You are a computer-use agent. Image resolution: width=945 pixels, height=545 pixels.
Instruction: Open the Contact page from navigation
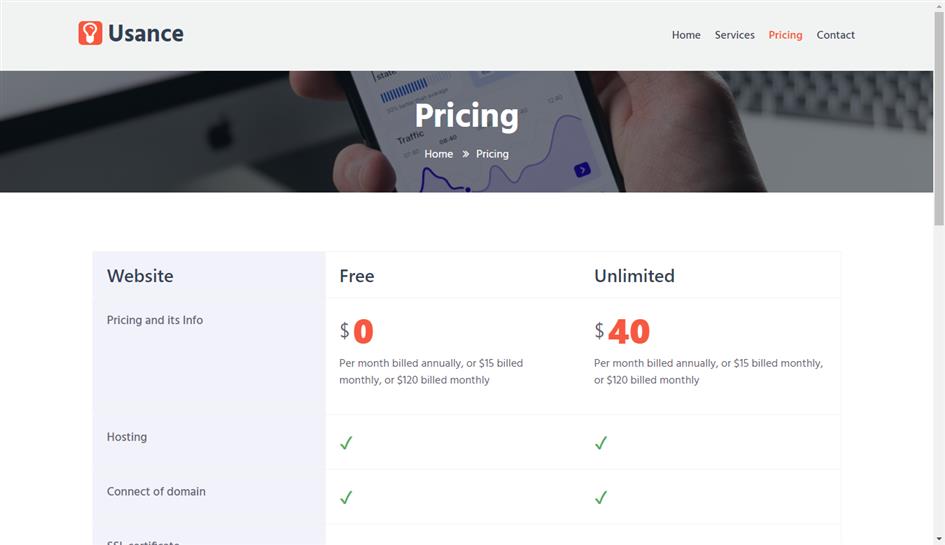point(835,35)
